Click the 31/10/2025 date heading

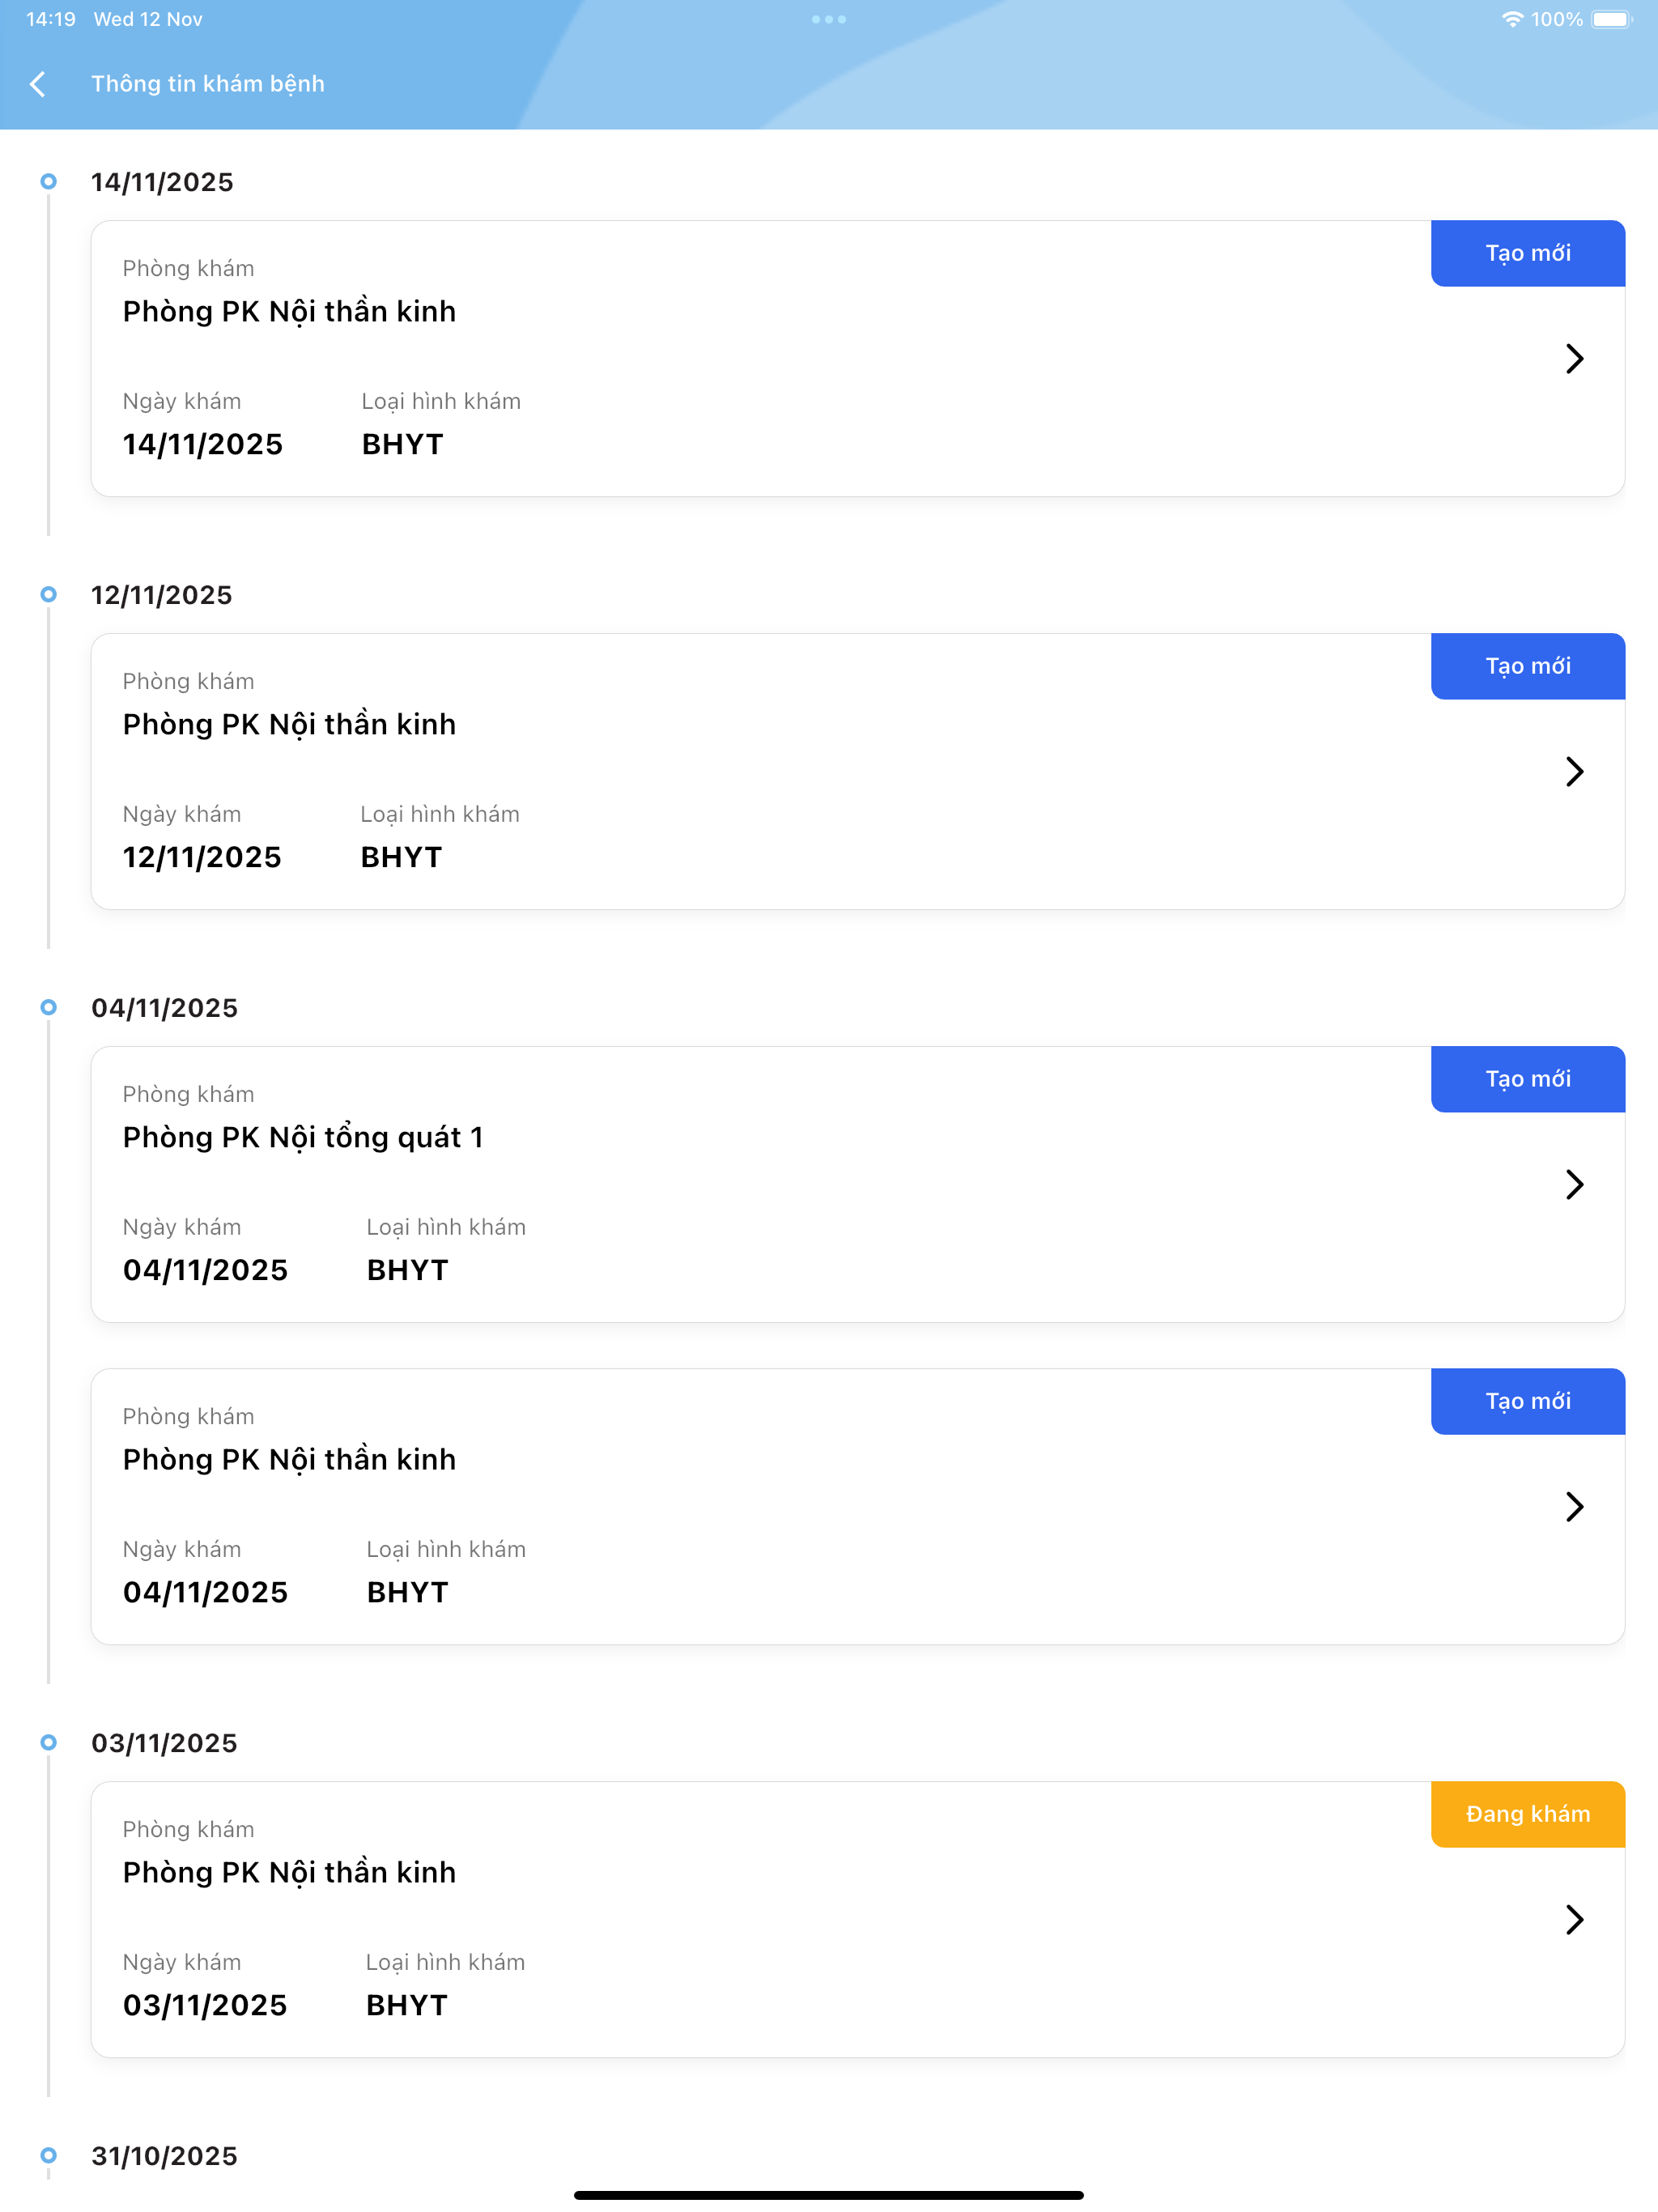165,2157
